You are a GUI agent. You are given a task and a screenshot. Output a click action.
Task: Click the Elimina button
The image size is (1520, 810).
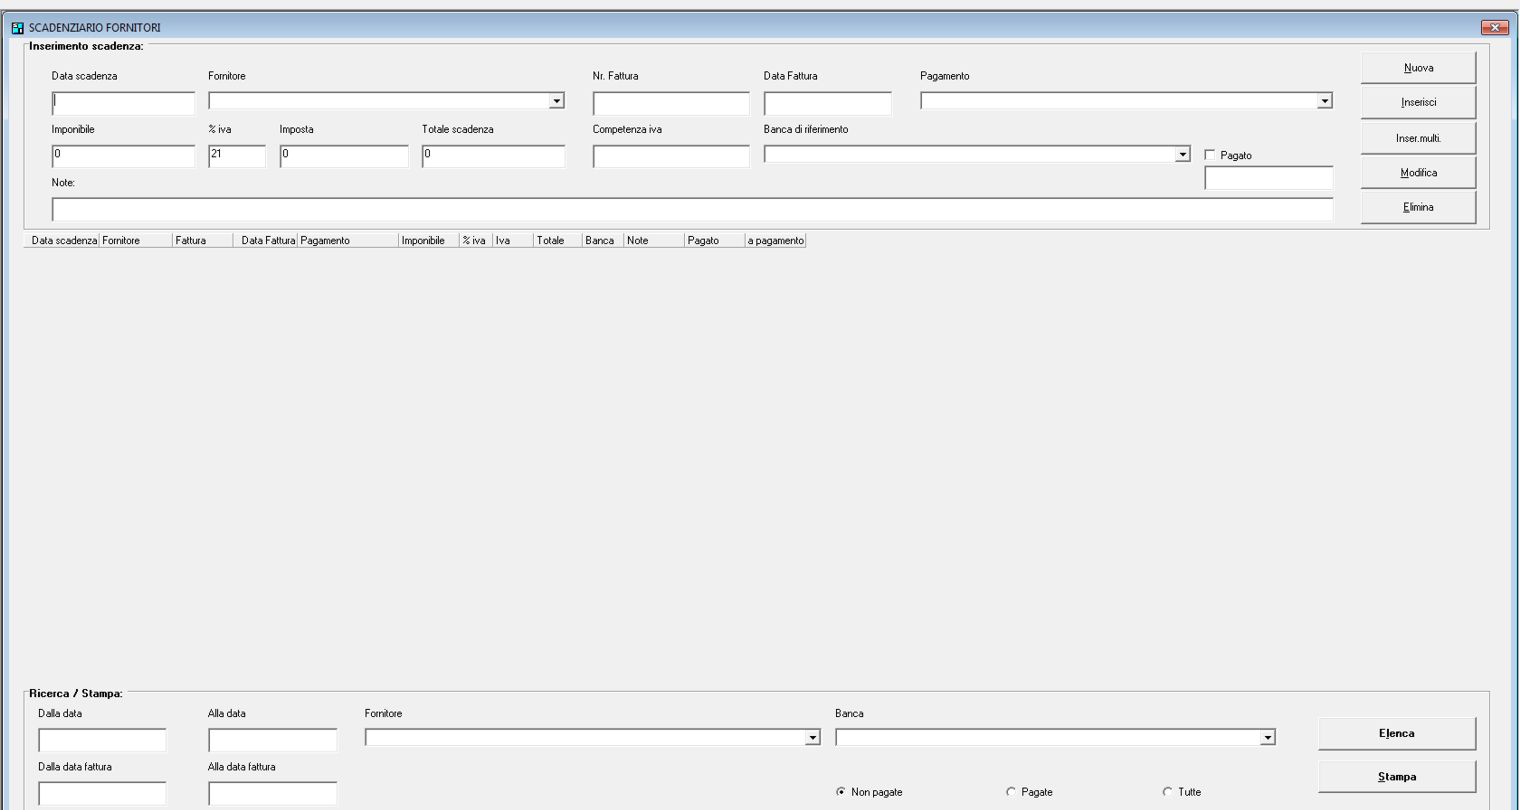pos(1418,207)
